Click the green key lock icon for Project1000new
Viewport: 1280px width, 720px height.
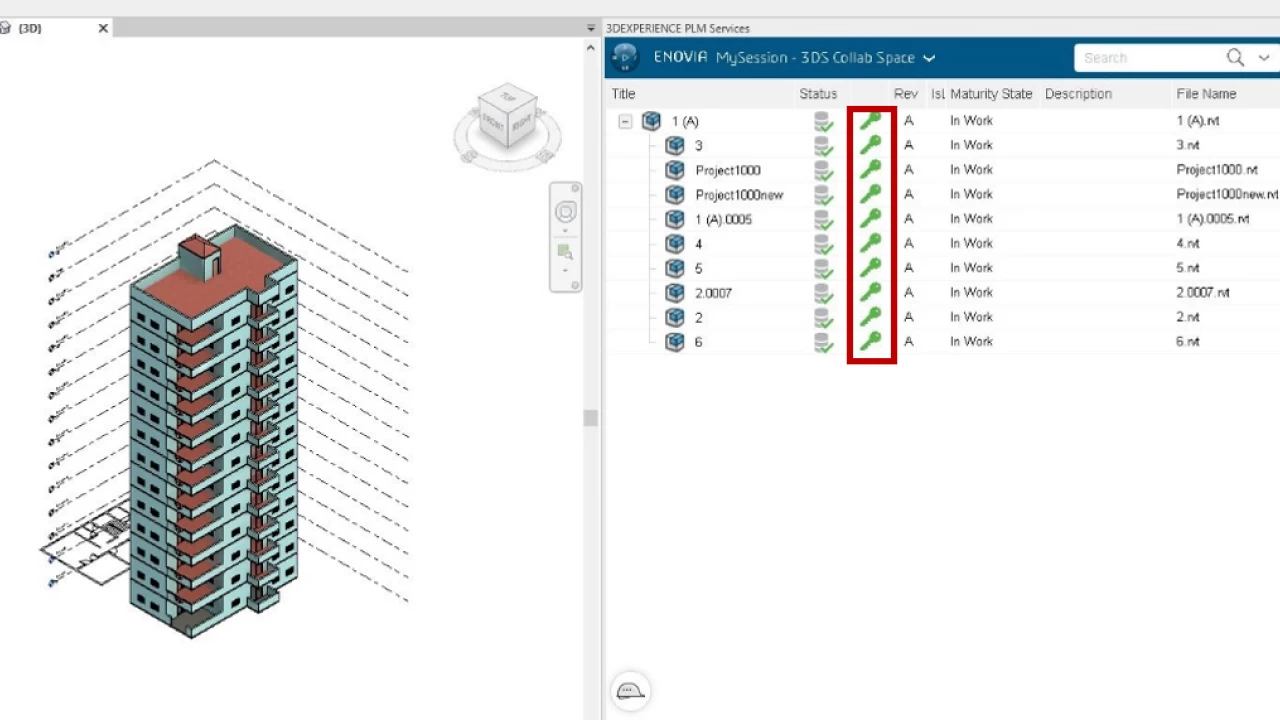pyautogui.click(x=870, y=194)
